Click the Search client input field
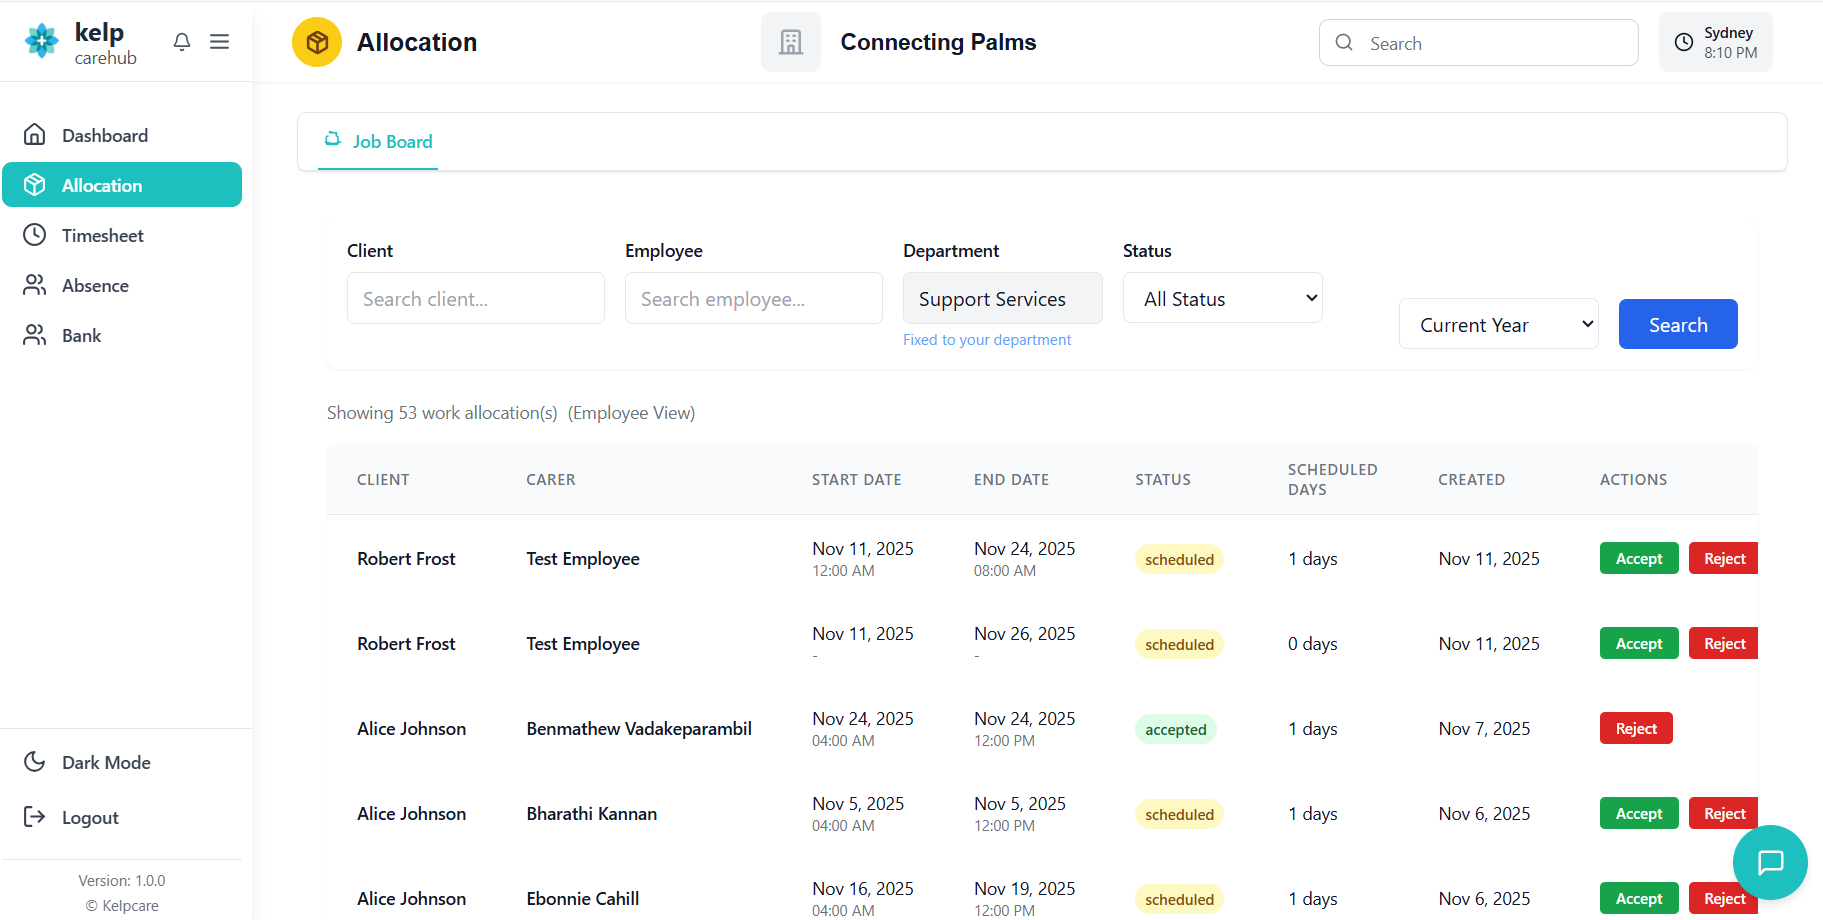1823x920 pixels. coord(476,299)
